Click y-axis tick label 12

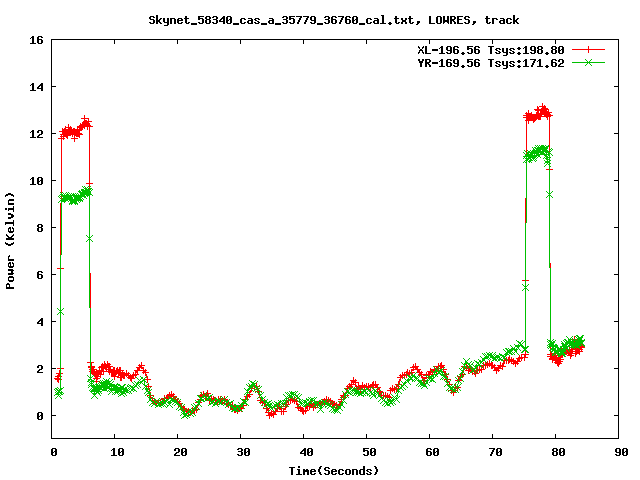[36, 134]
